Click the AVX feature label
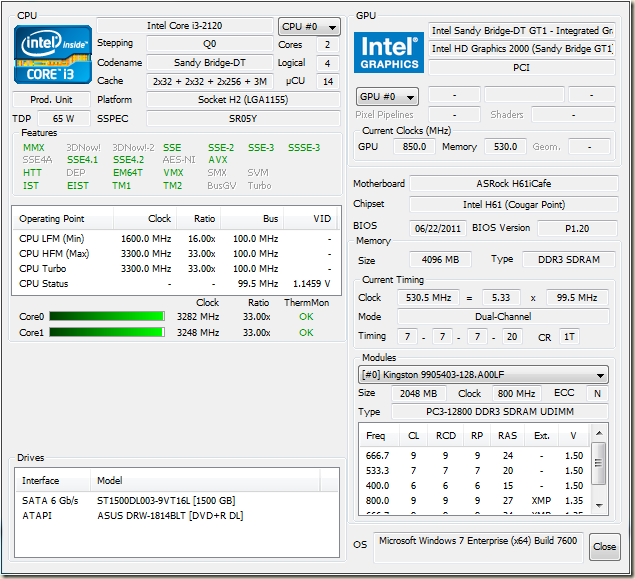Image resolution: width=635 pixels, height=579 pixels. (218, 160)
